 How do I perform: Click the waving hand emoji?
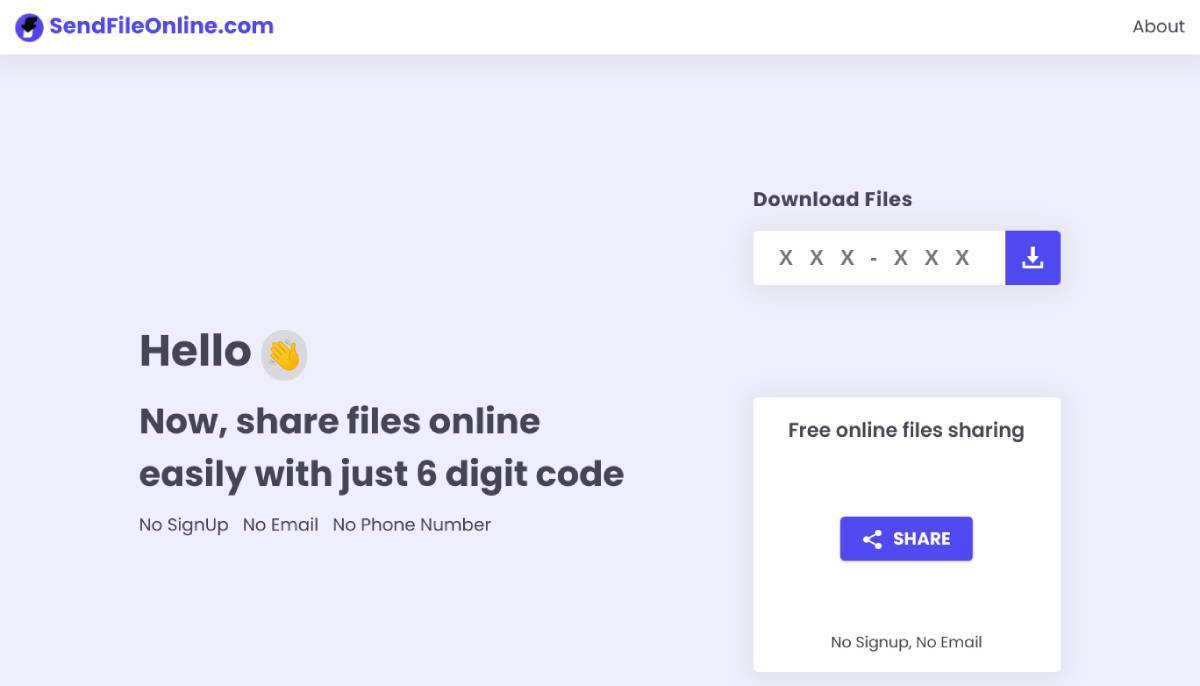[284, 355]
